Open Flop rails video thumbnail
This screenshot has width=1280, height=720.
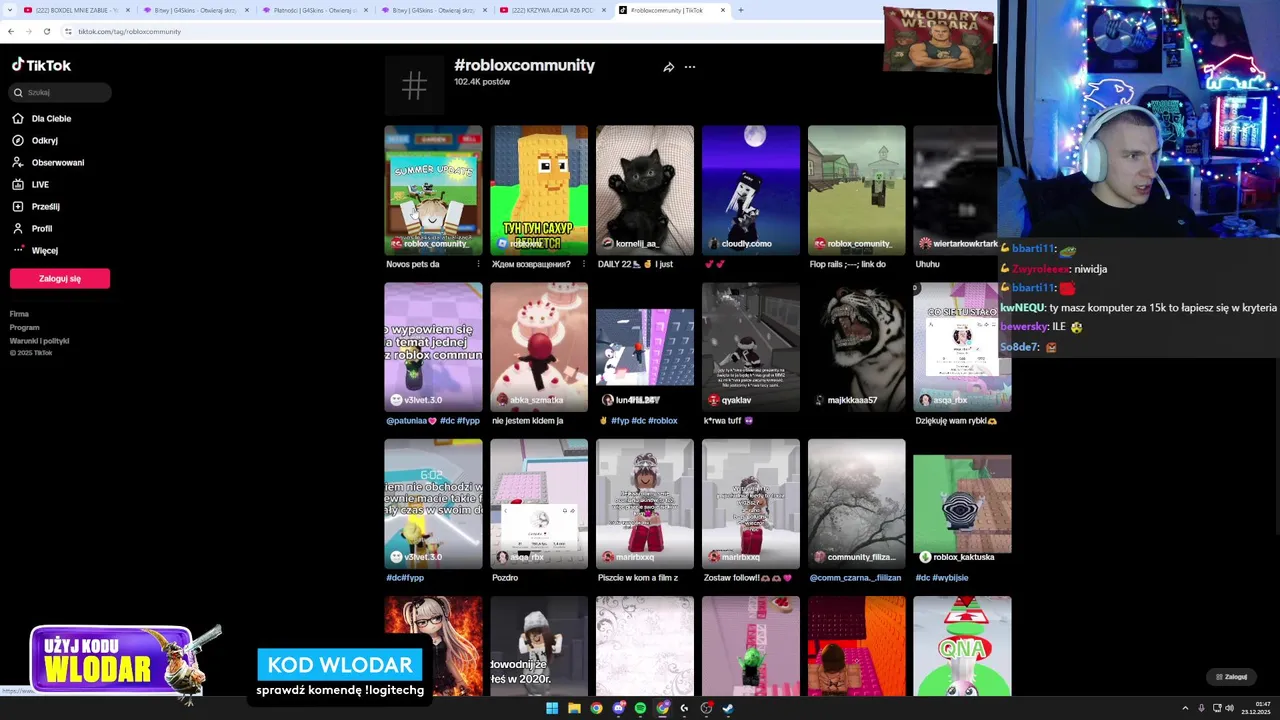[857, 190]
